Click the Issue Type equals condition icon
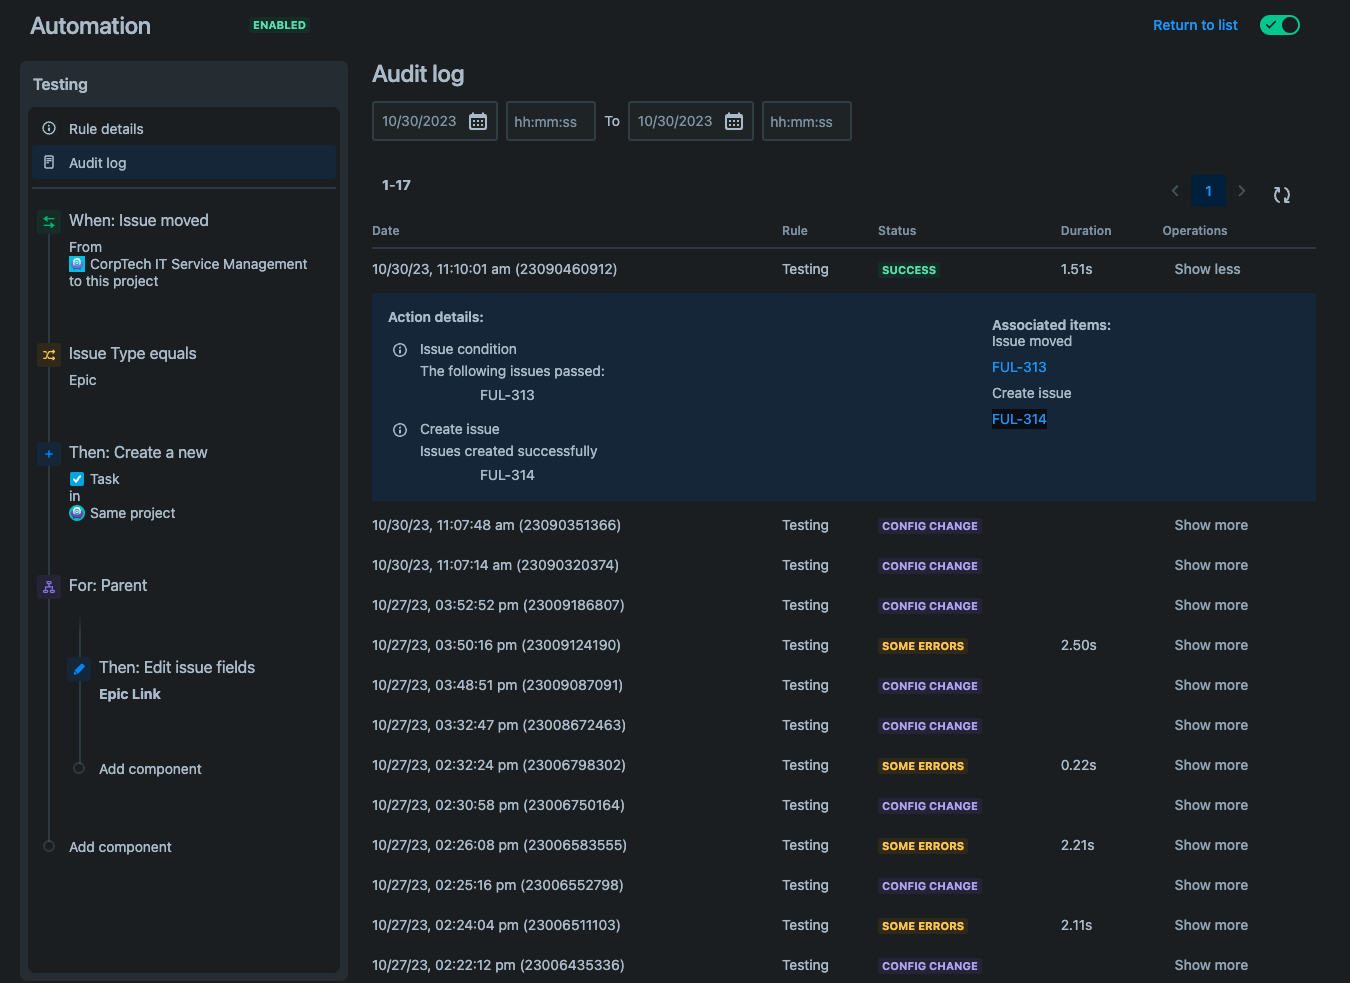This screenshot has width=1350, height=983. tap(49, 354)
